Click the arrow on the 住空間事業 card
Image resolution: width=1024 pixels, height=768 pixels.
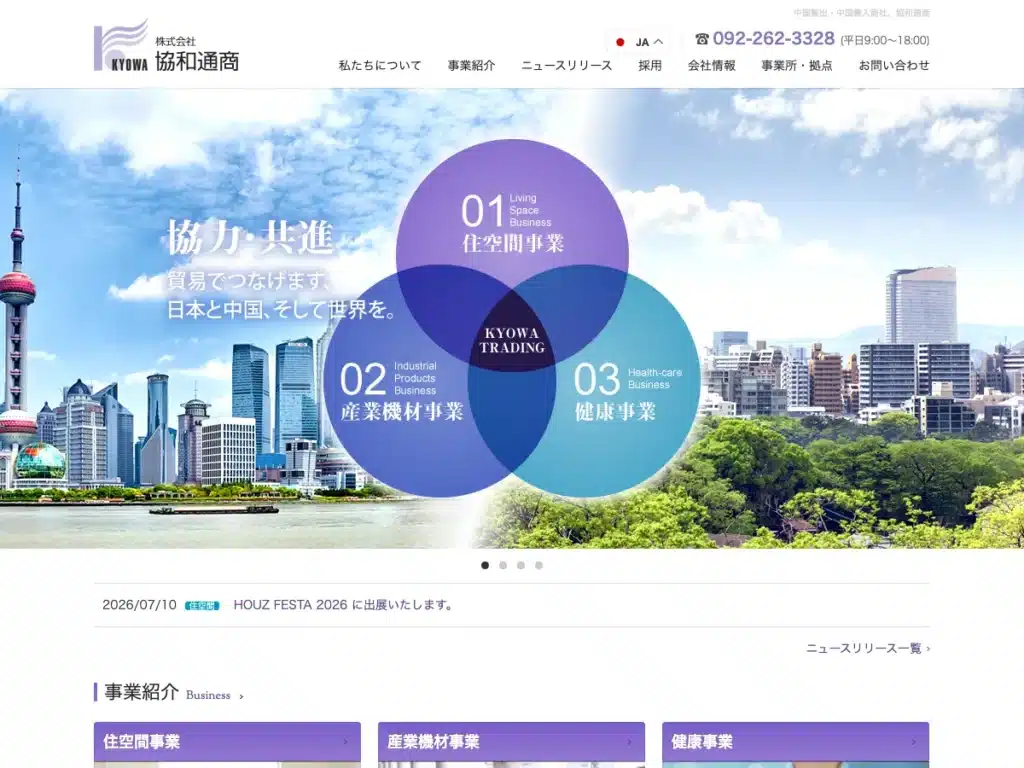pos(345,742)
